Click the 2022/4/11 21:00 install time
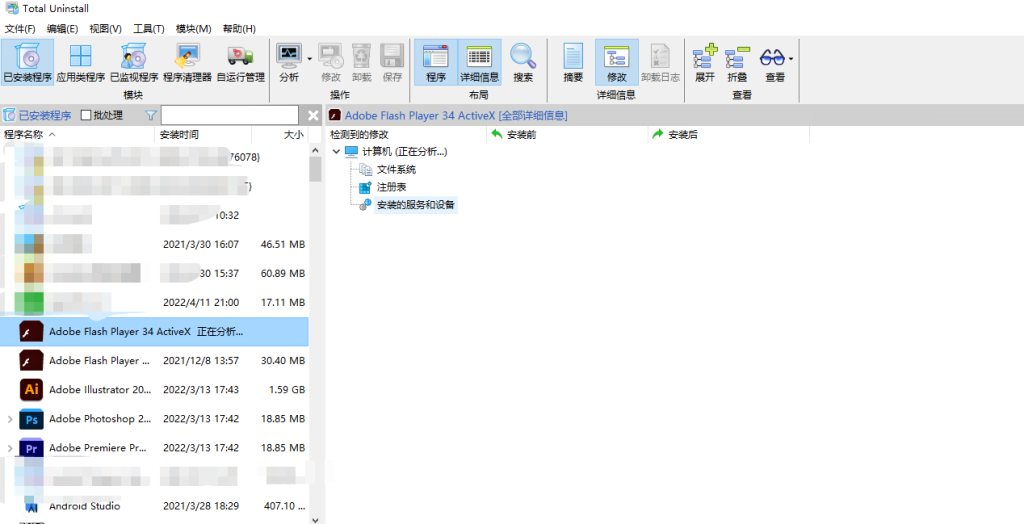1024x524 pixels. click(200, 303)
